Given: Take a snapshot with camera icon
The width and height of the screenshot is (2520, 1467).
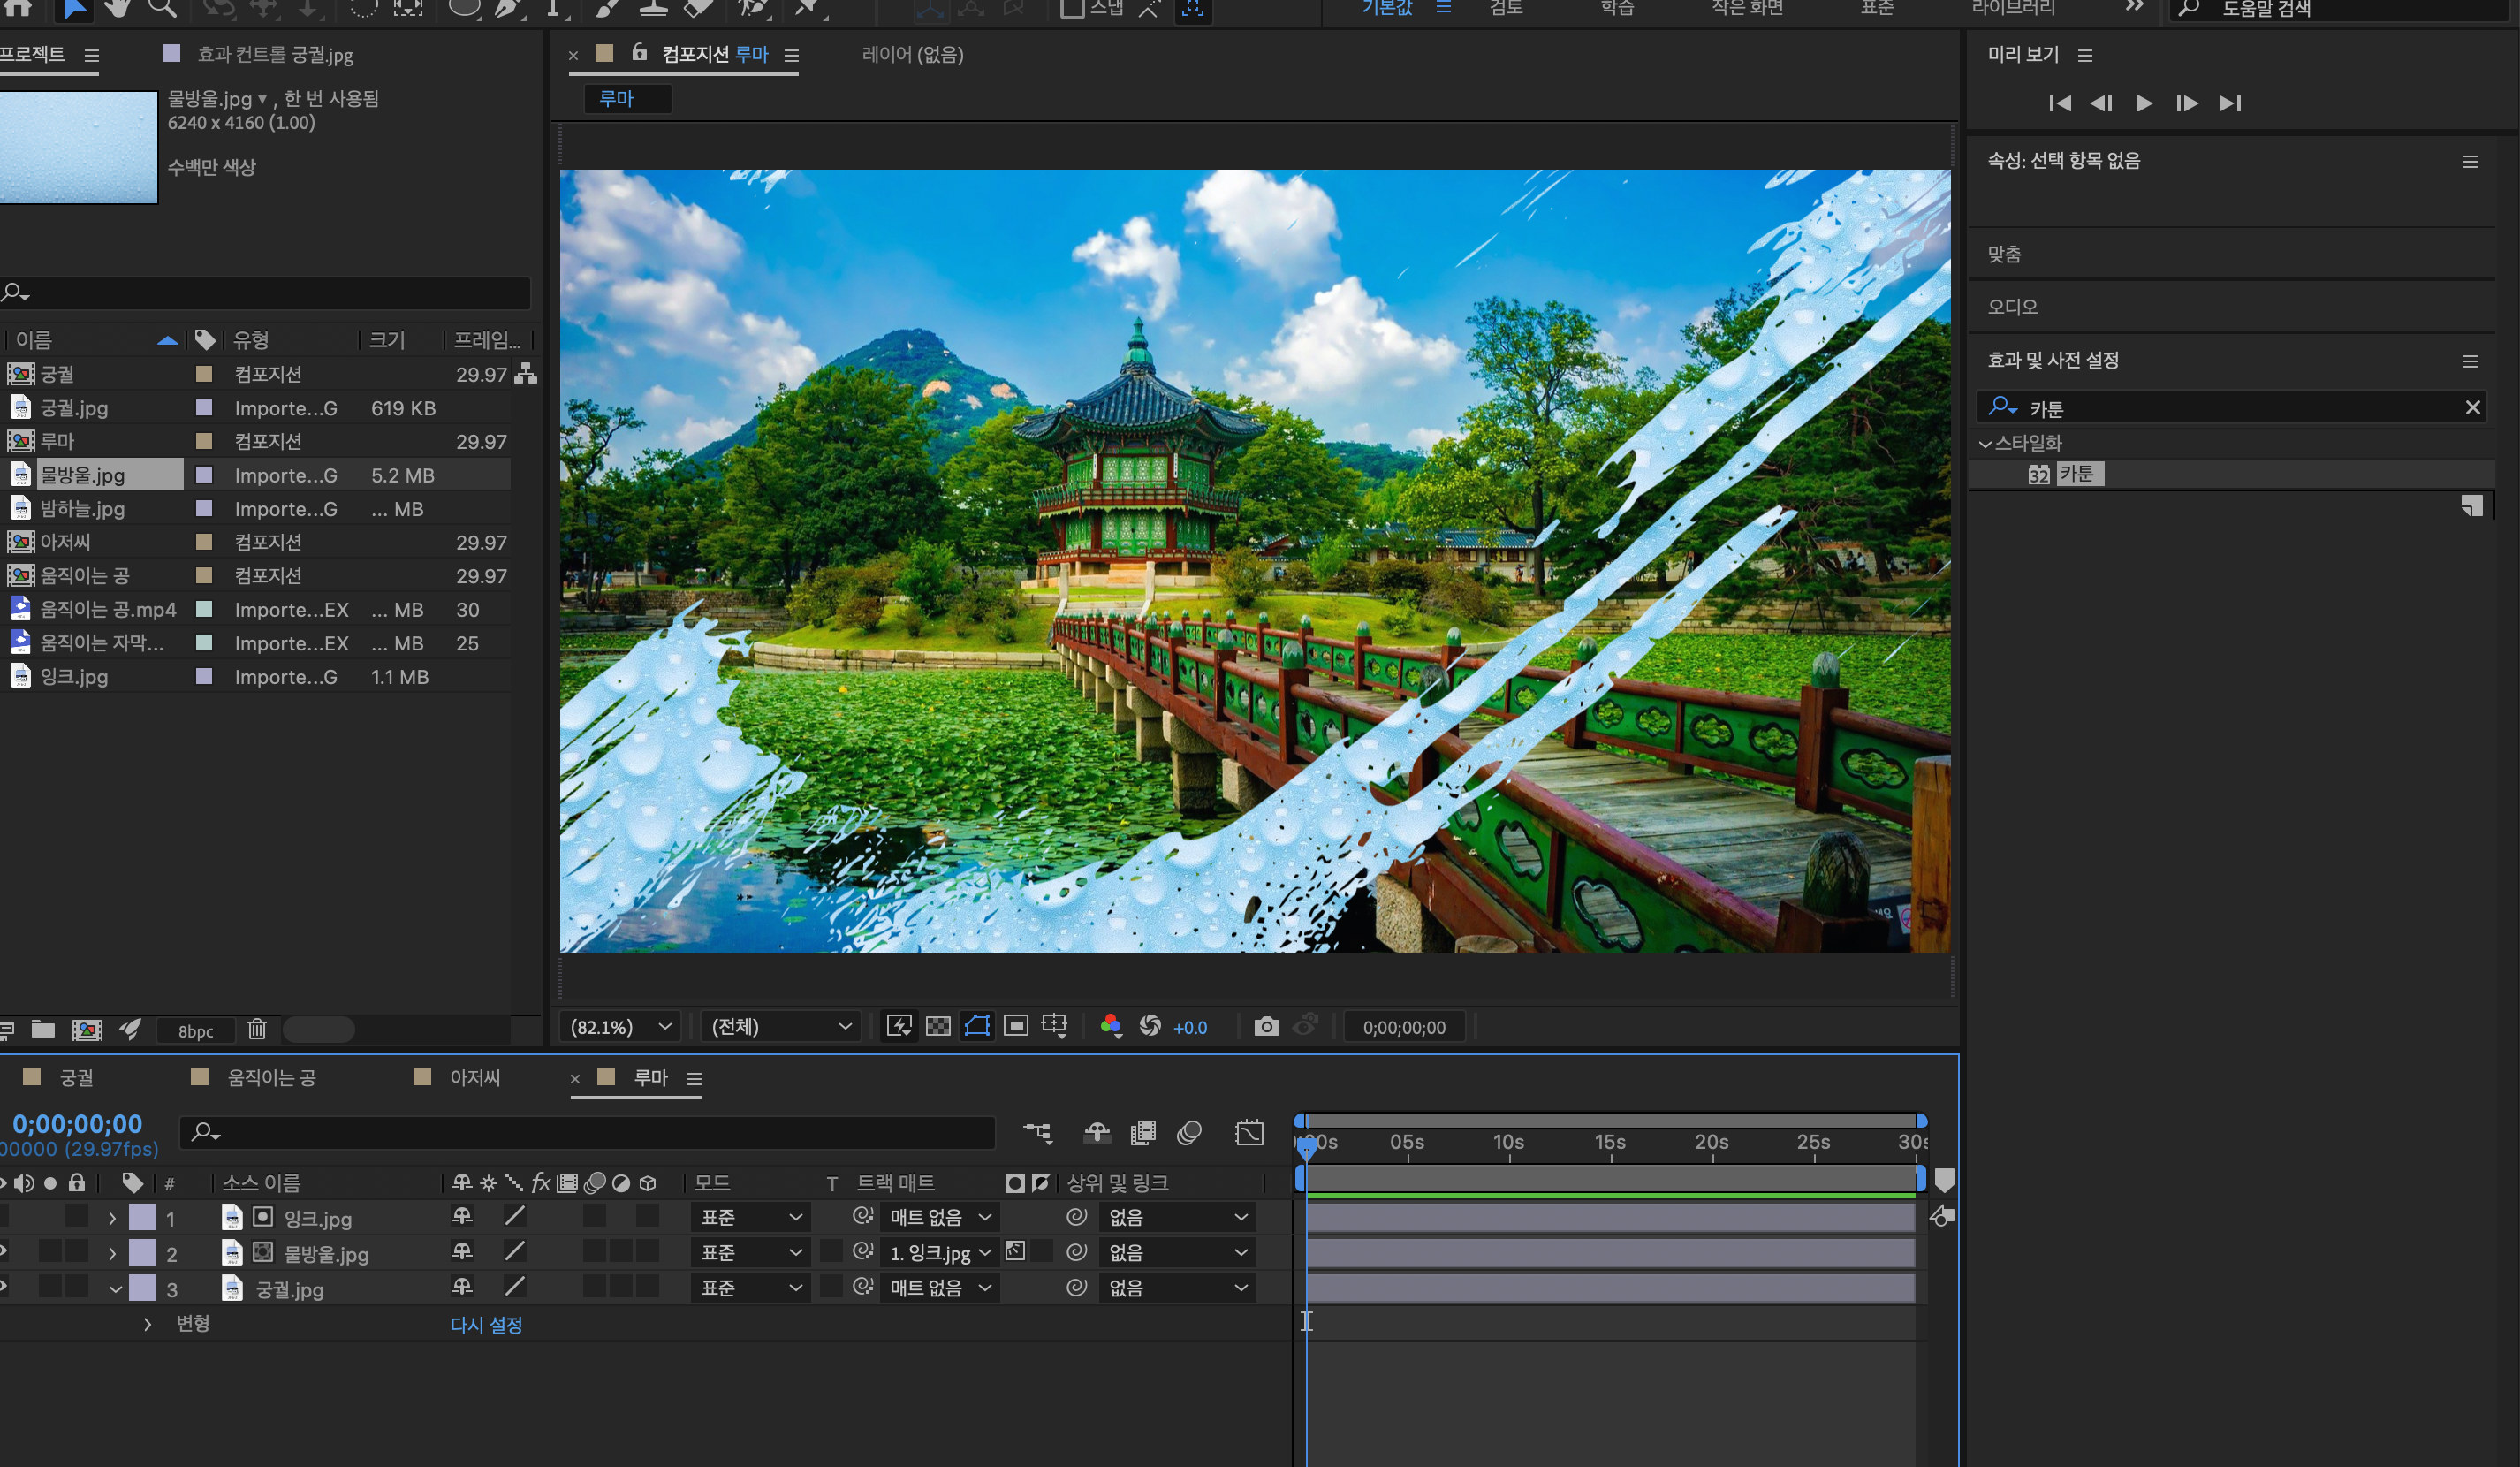Looking at the screenshot, I should pos(1266,1026).
